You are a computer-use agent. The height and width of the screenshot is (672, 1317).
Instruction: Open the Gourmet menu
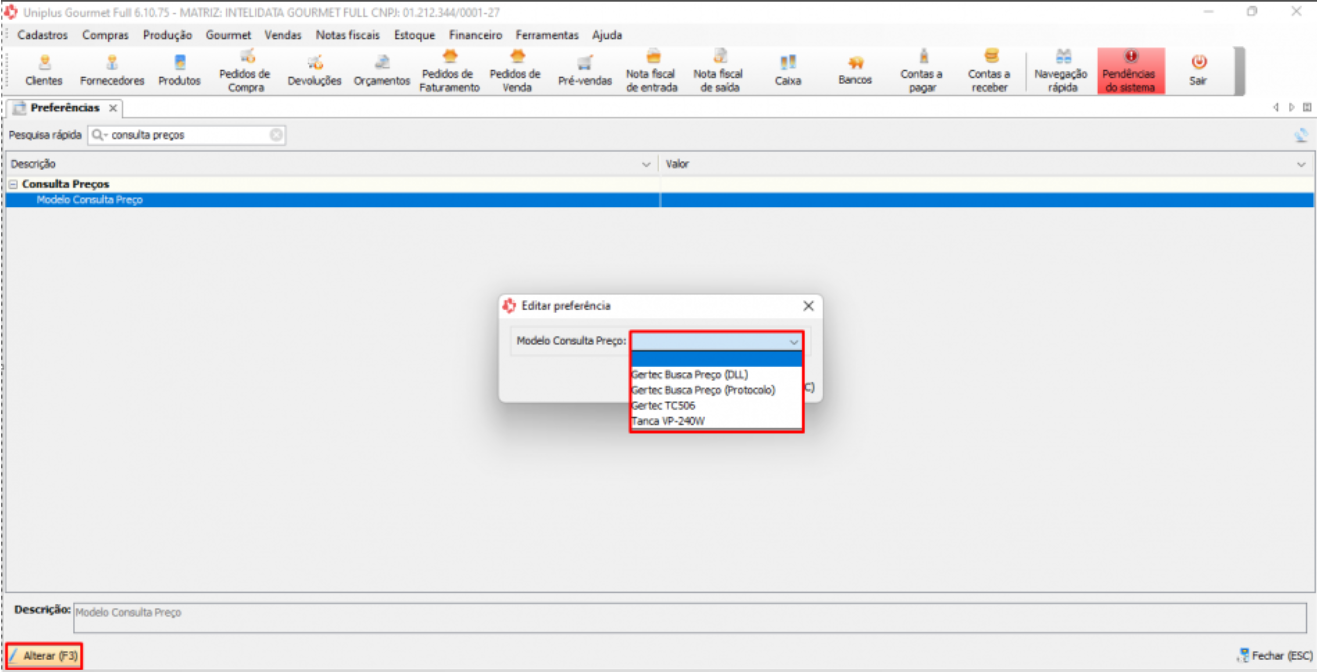(x=228, y=35)
